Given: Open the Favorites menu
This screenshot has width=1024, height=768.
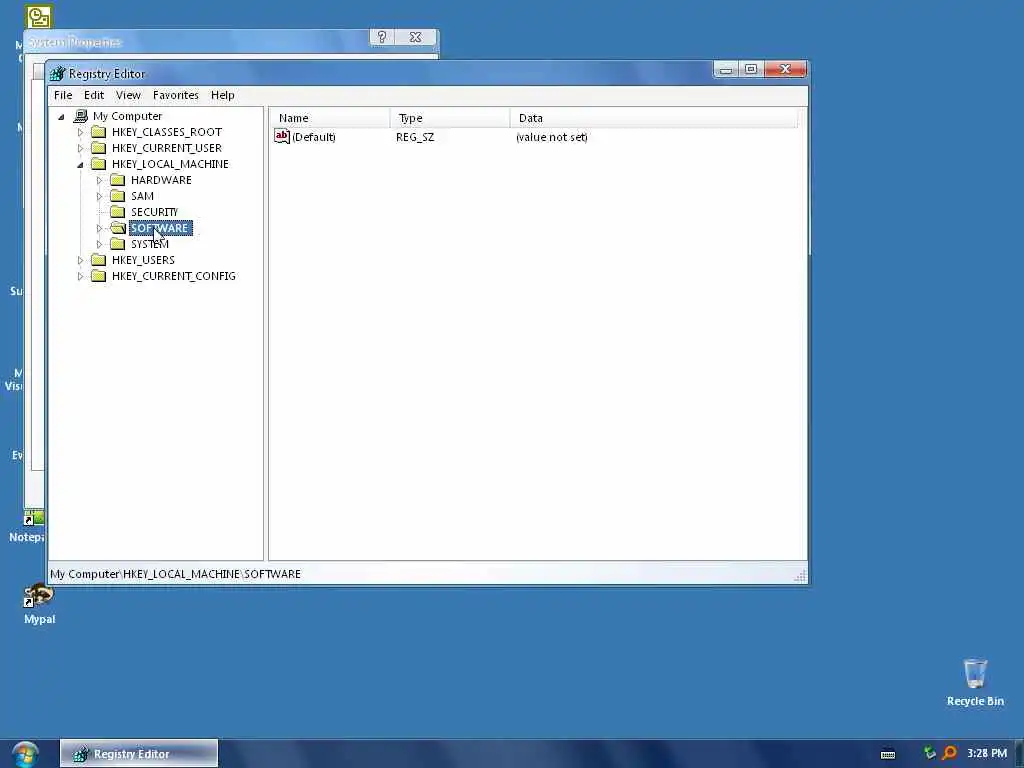Looking at the screenshot, I should coord(175,95).
